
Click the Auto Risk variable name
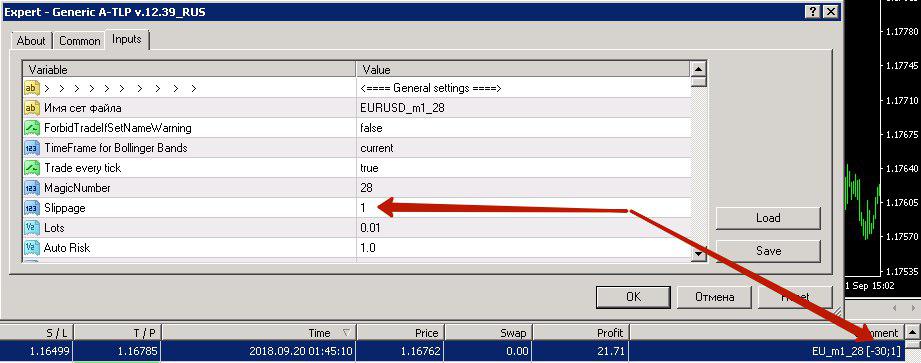pos(67,248)
